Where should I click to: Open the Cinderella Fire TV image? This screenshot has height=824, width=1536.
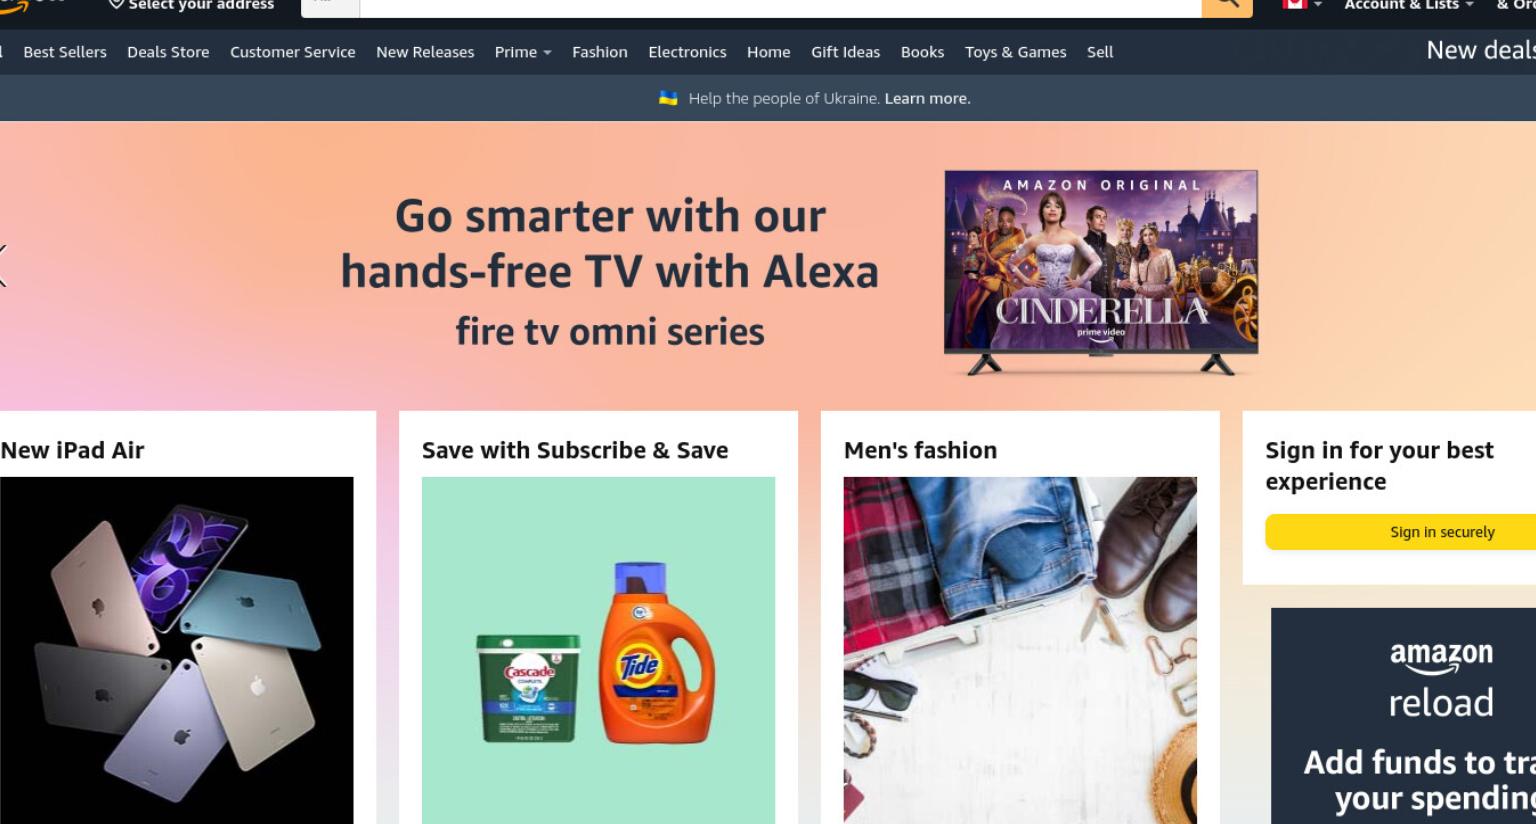pyautogui.click(x=1101, y=272)
